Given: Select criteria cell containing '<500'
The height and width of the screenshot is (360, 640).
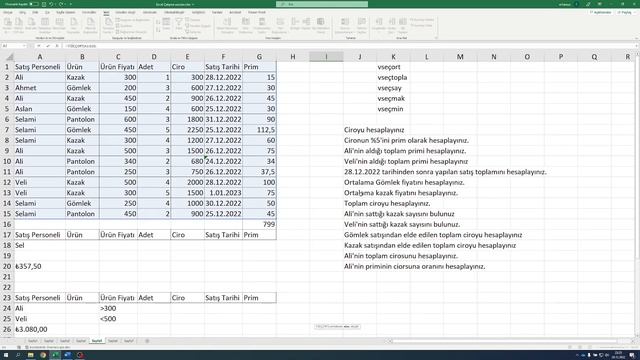Looking at the screenshot, I should click(118, 319).
